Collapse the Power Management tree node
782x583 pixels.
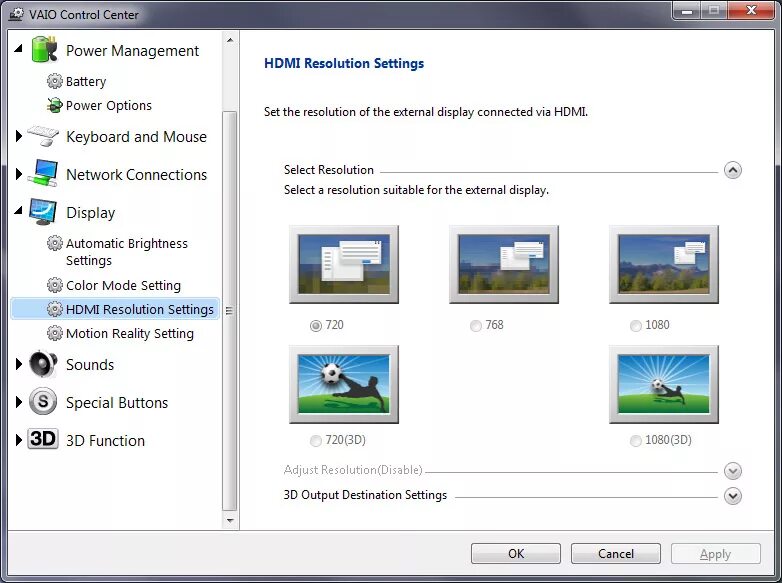pos(19,48)
